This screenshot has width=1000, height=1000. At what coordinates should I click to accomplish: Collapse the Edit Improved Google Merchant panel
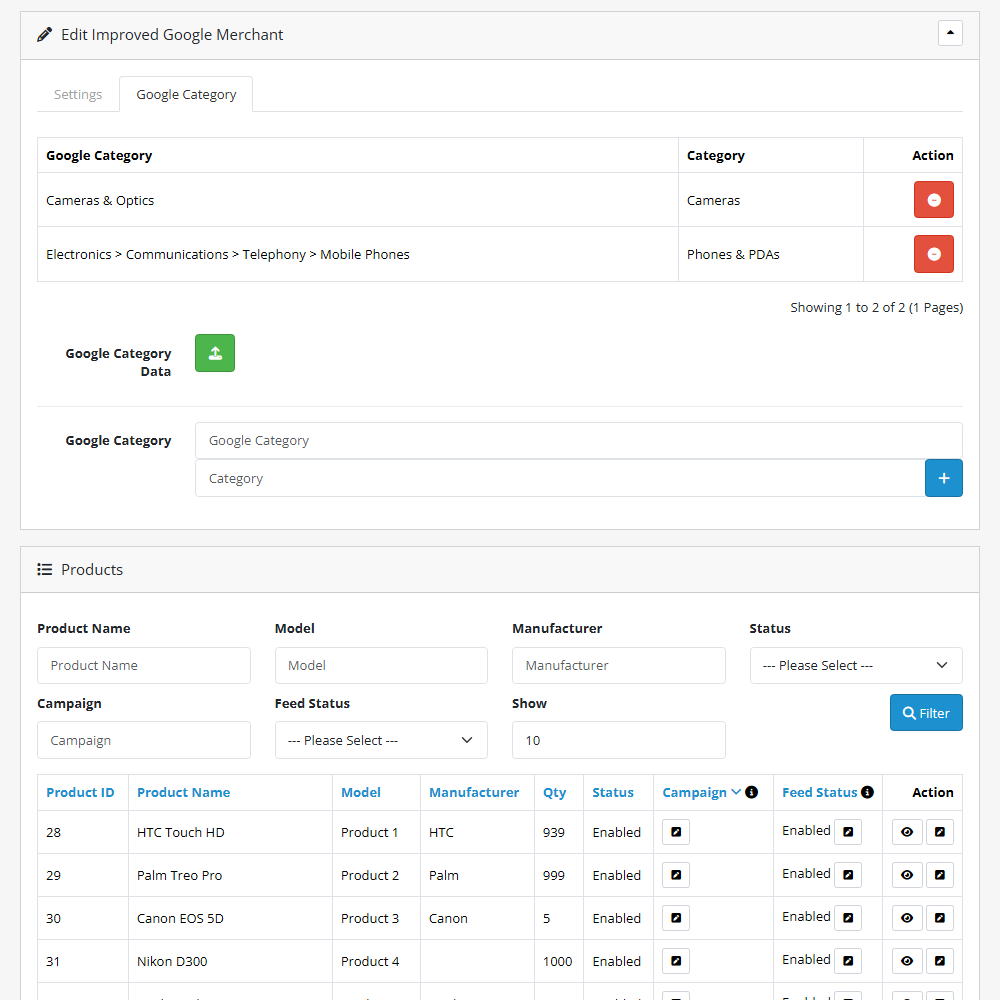click(949, 32)
